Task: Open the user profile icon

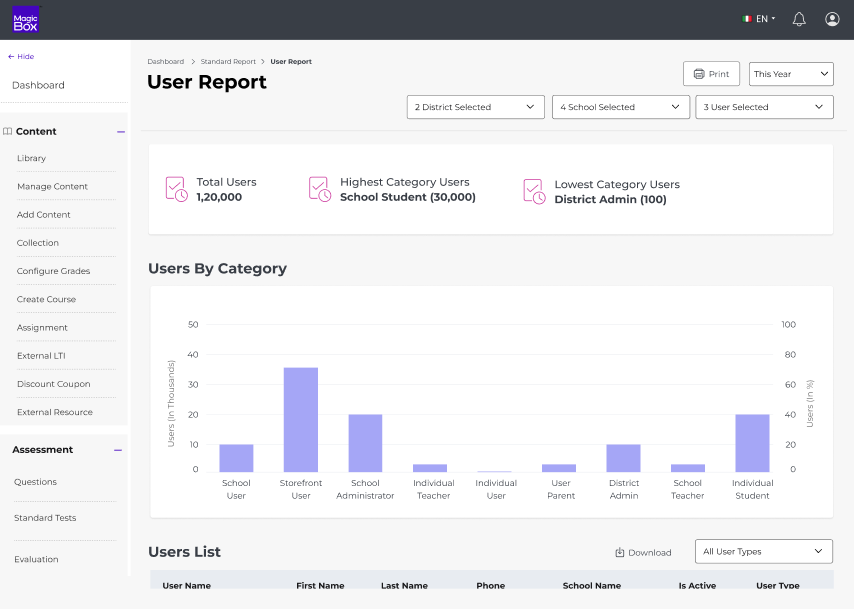Action: pyautogui.click(x=832, y=19)
